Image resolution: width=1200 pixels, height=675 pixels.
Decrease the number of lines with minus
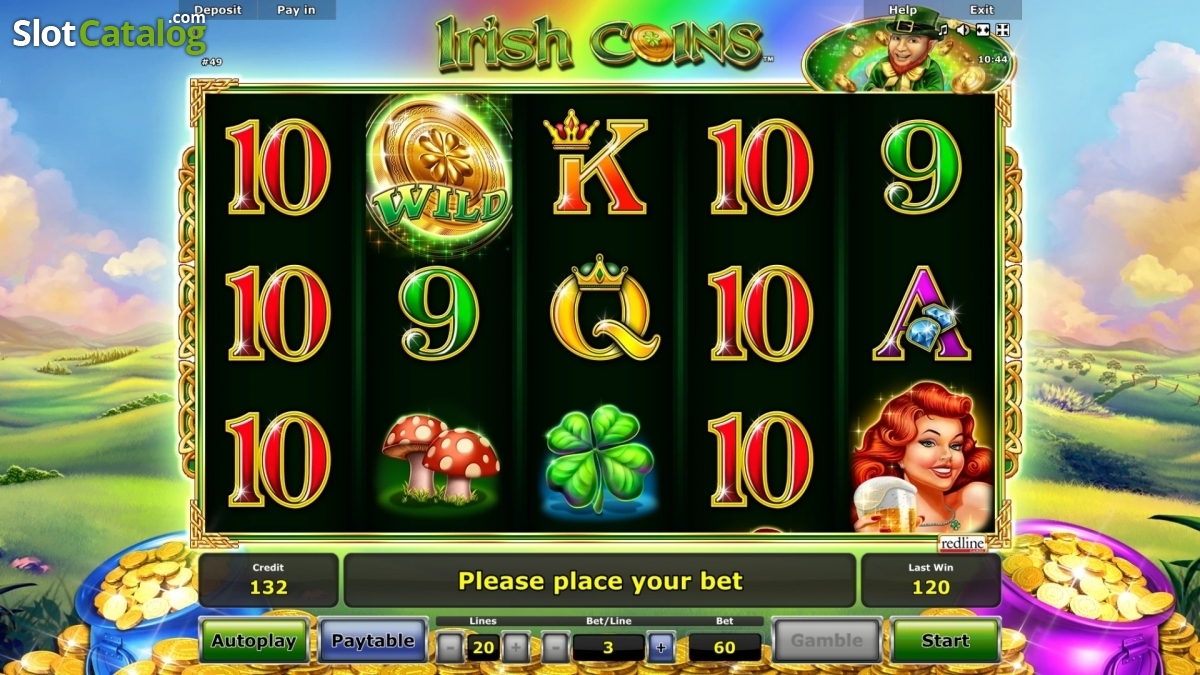pos(450,647)
